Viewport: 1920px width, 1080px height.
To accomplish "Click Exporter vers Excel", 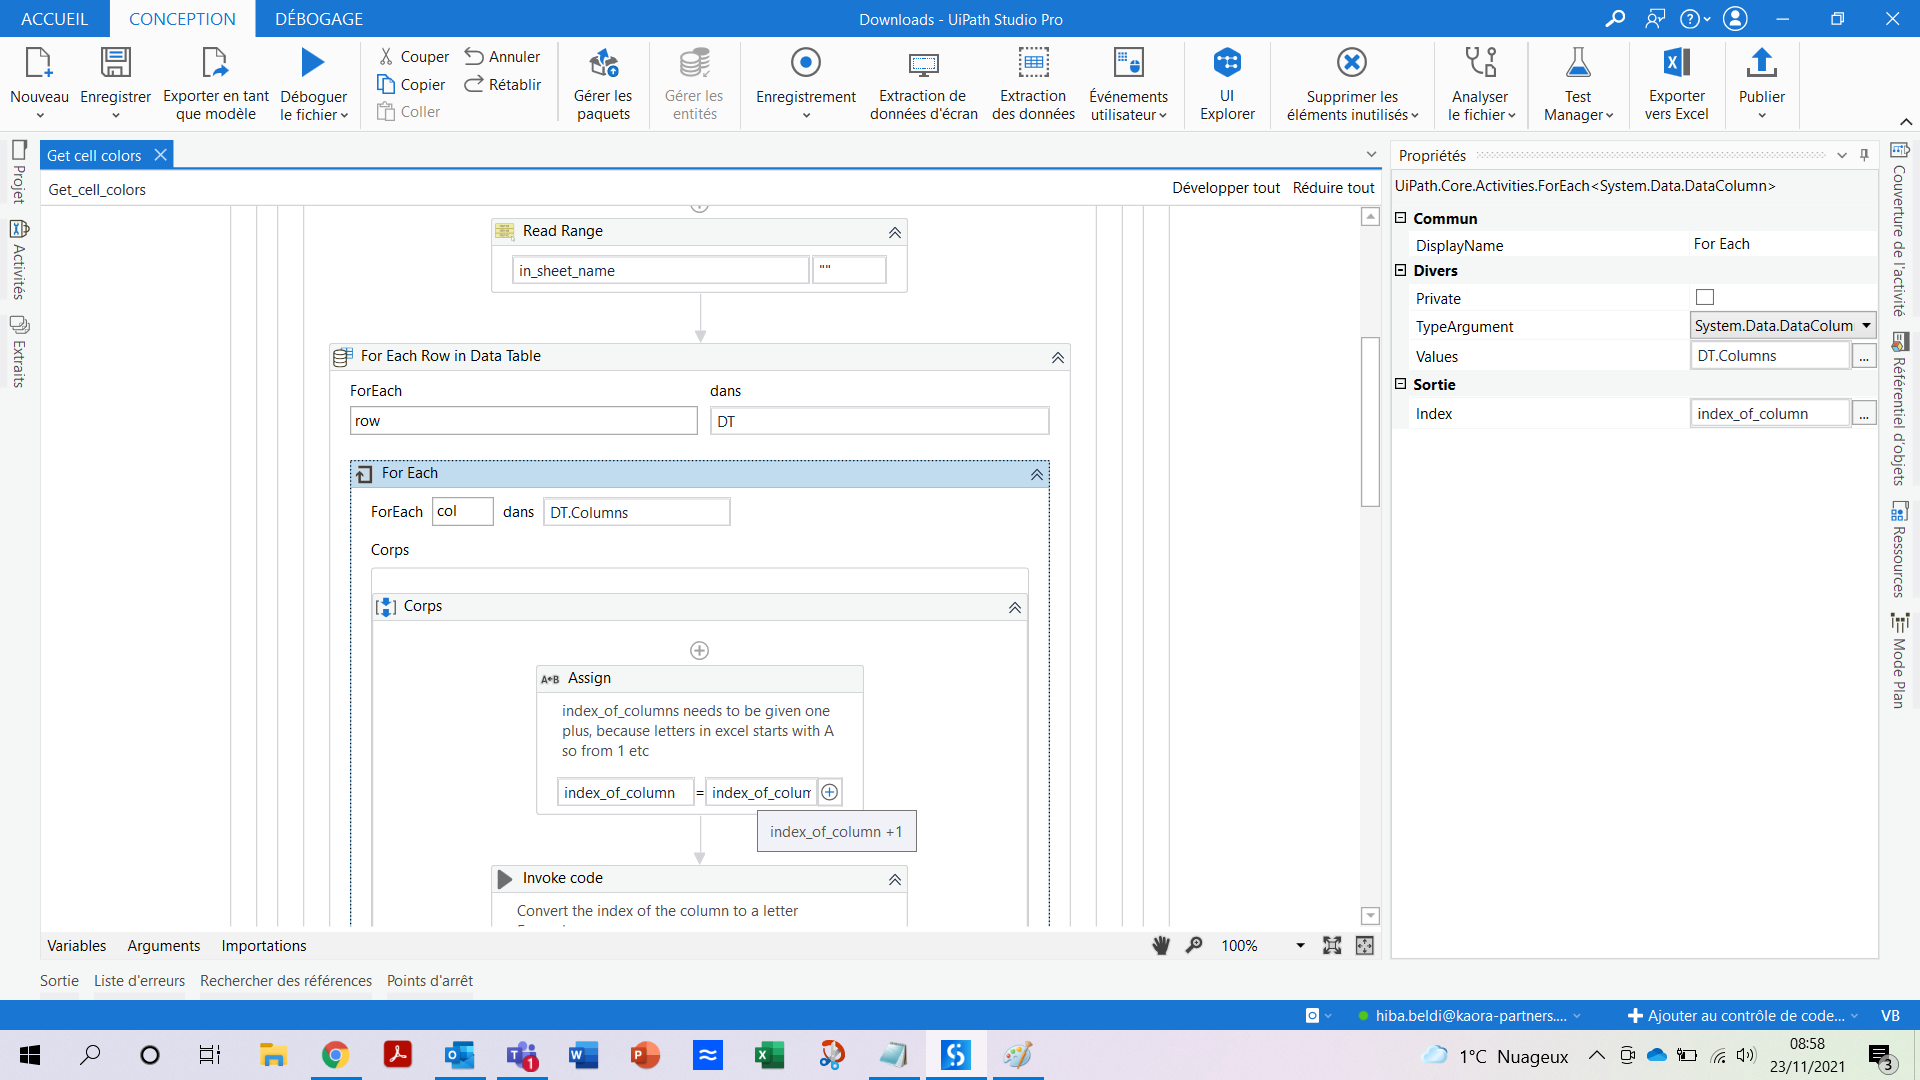I will tap(1677, 84).
